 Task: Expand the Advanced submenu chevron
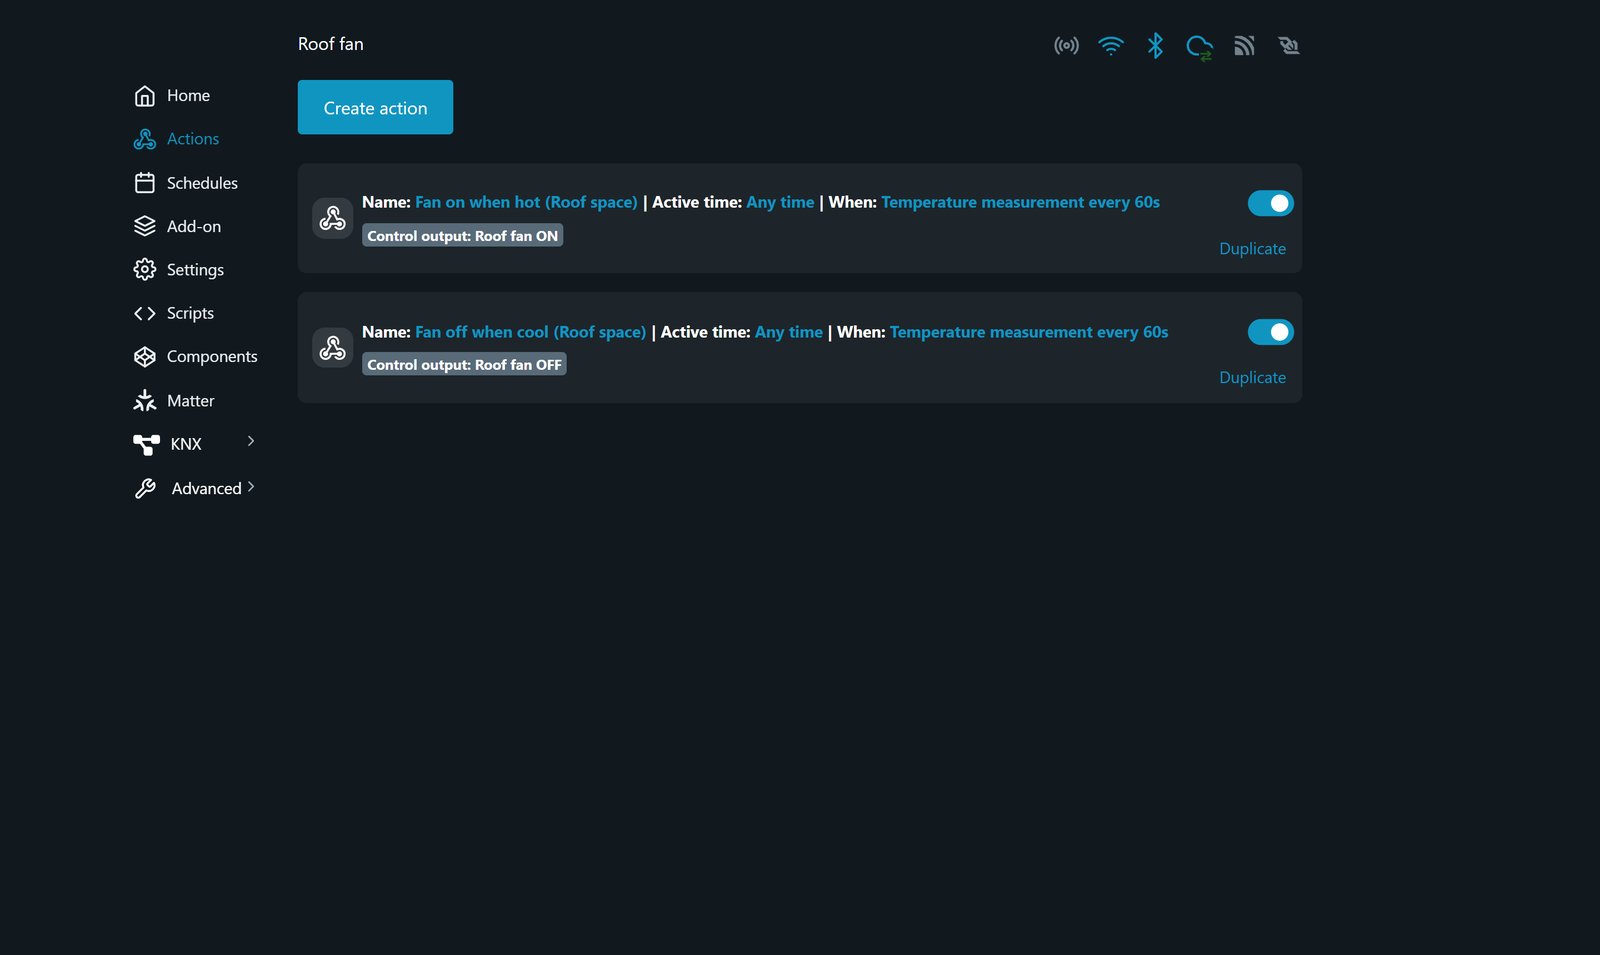coord(251,487)
